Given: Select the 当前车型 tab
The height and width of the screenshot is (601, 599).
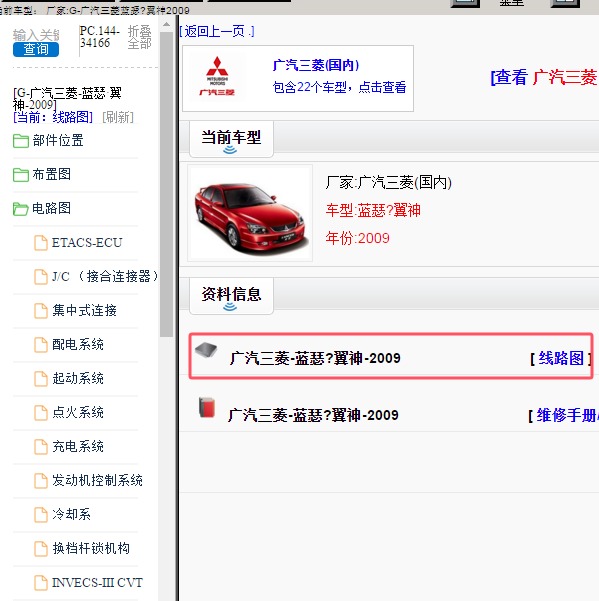Looking at the screenshot, I should (231, 138).
